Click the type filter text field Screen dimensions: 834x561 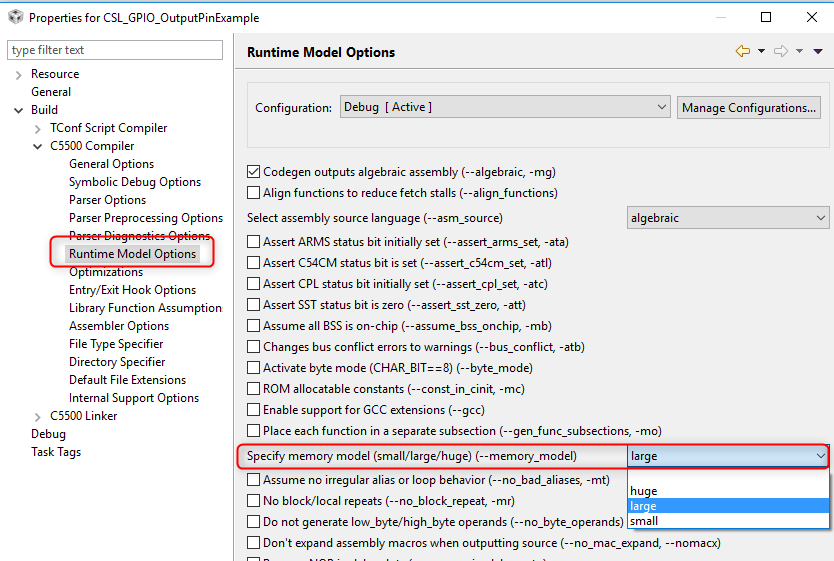117,50
